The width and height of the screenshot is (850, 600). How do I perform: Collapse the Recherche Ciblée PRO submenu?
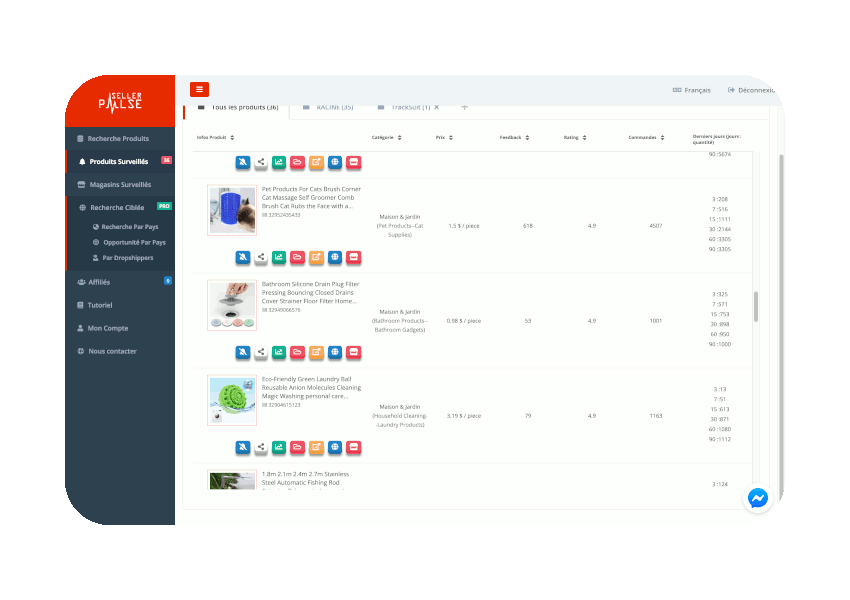pos(120,208)
